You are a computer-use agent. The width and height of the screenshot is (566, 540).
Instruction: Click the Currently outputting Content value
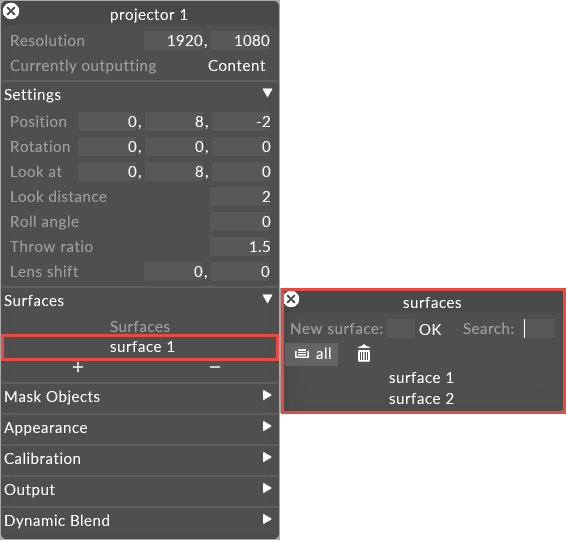236,66
